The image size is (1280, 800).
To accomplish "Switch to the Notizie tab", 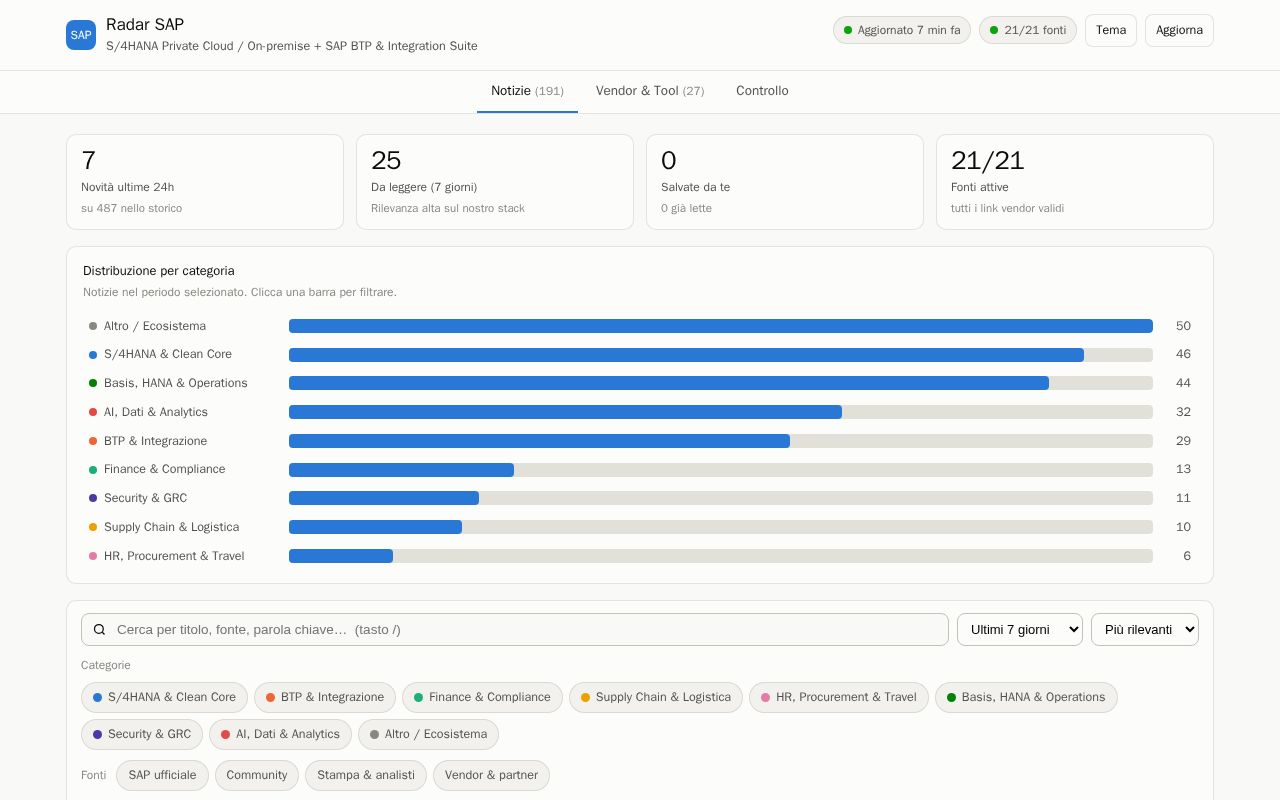I will (527, 91).
